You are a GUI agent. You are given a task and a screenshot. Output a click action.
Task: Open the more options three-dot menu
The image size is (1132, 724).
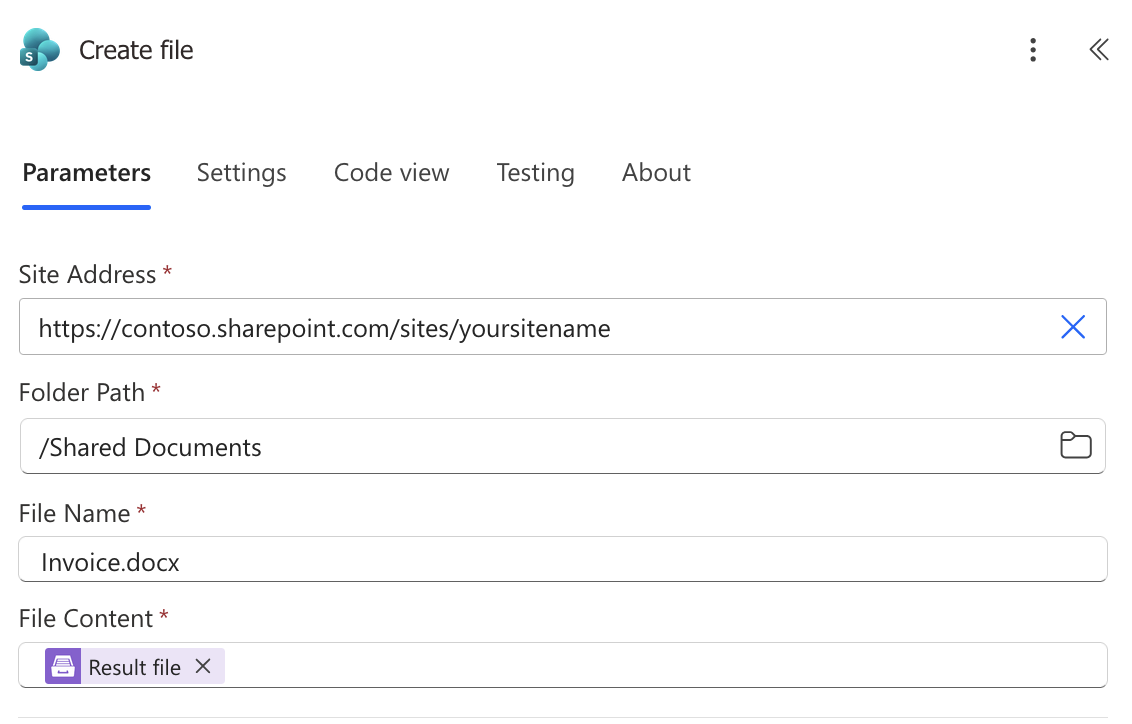1033,49
